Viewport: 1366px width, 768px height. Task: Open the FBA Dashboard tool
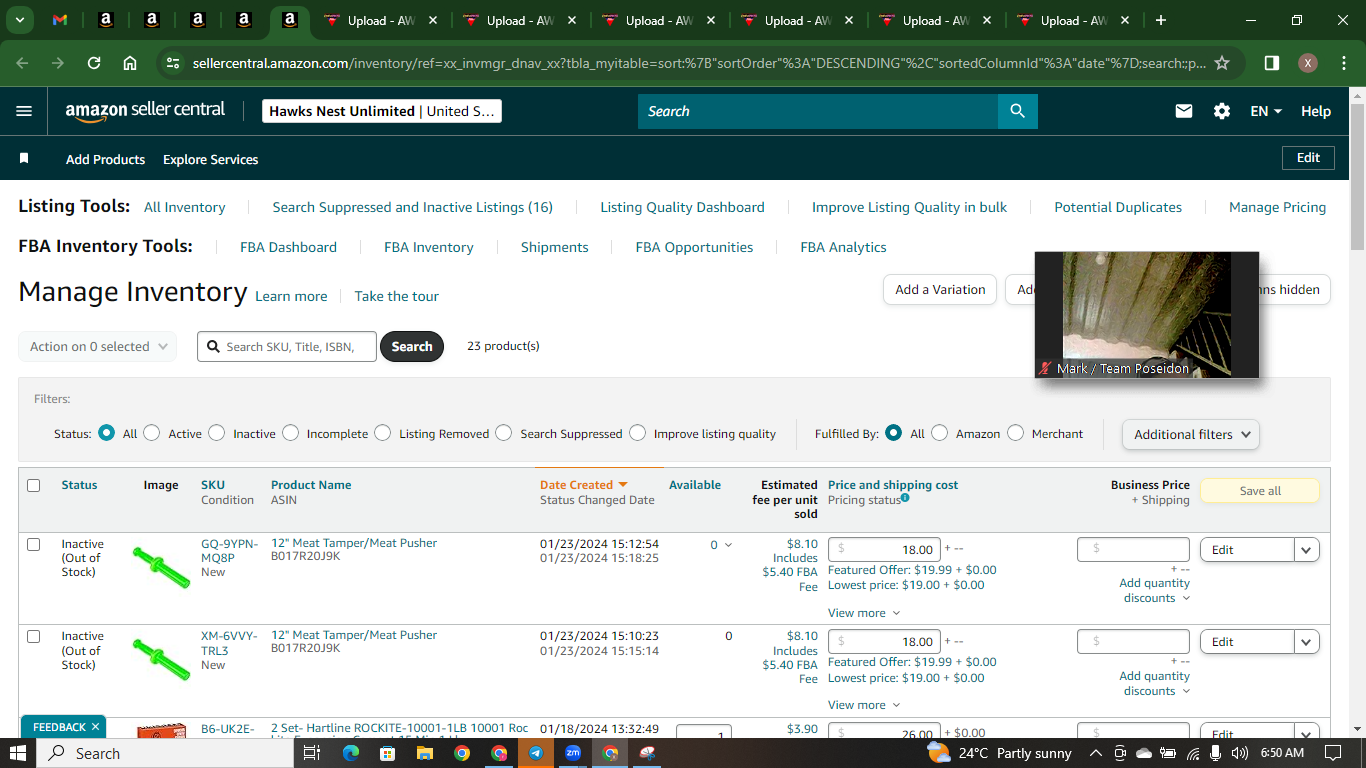point(288,247)
